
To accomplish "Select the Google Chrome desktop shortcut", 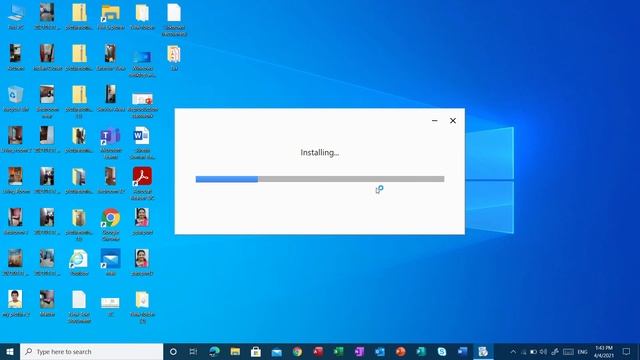I will click(111, 224).
